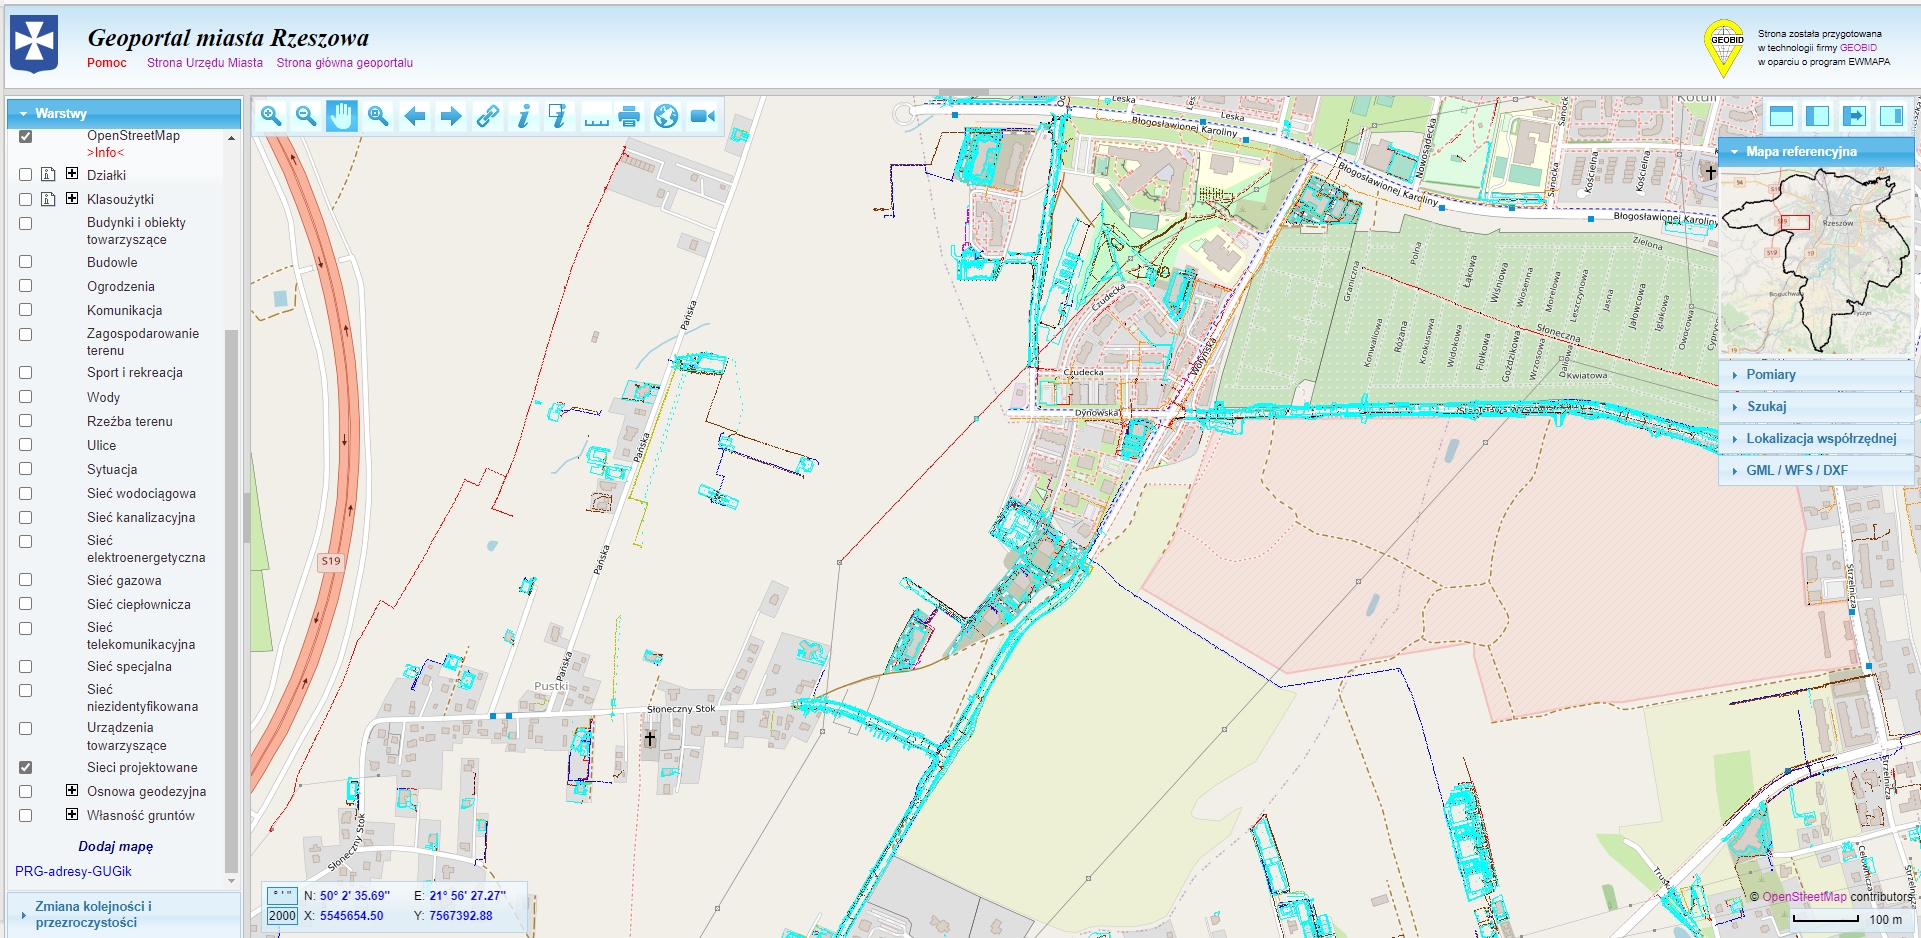Toggle the left panel layout icon

click(1817, 116)
